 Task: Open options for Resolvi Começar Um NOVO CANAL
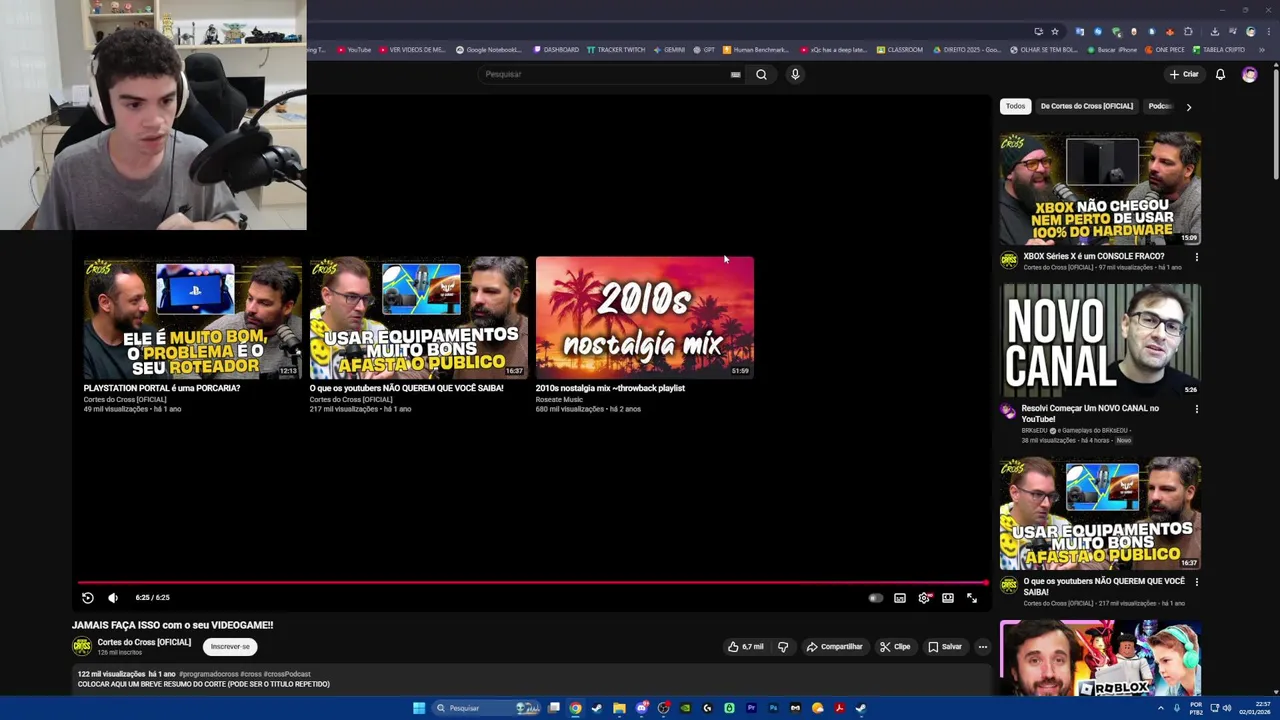coord(1196,409)
